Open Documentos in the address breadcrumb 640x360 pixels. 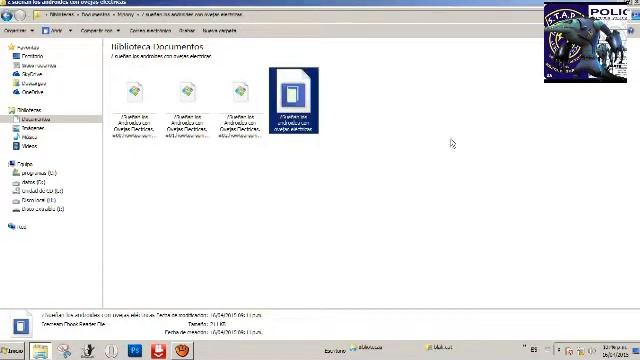(96, 14)
